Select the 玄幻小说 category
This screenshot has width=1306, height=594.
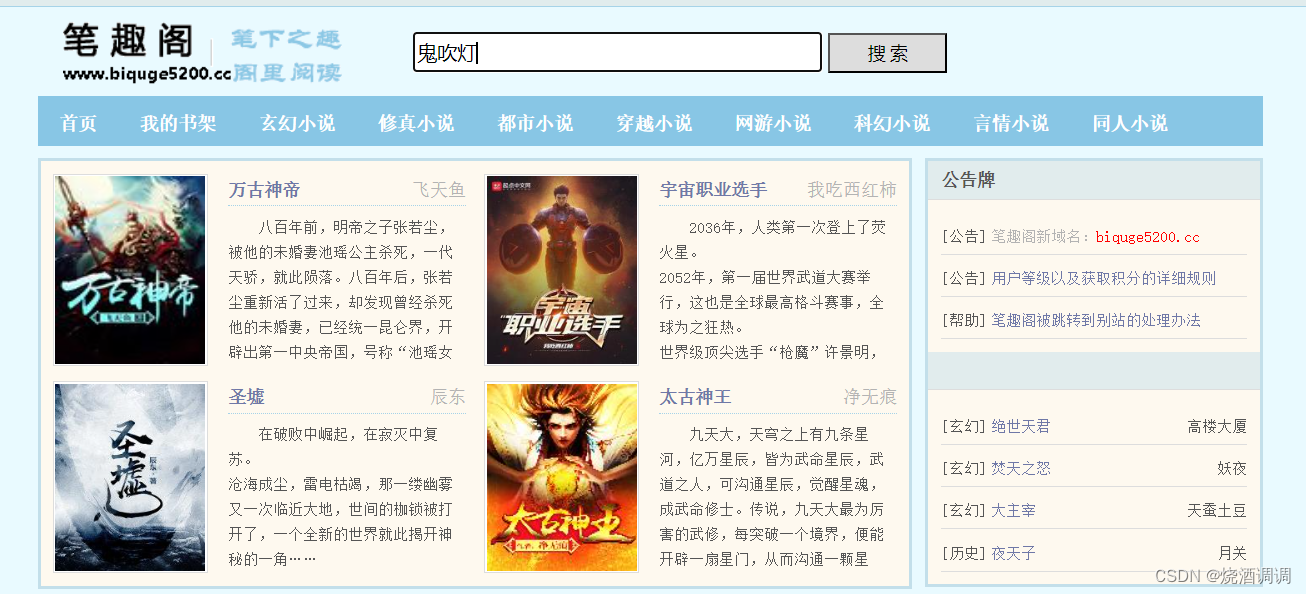tap(298, 123)
